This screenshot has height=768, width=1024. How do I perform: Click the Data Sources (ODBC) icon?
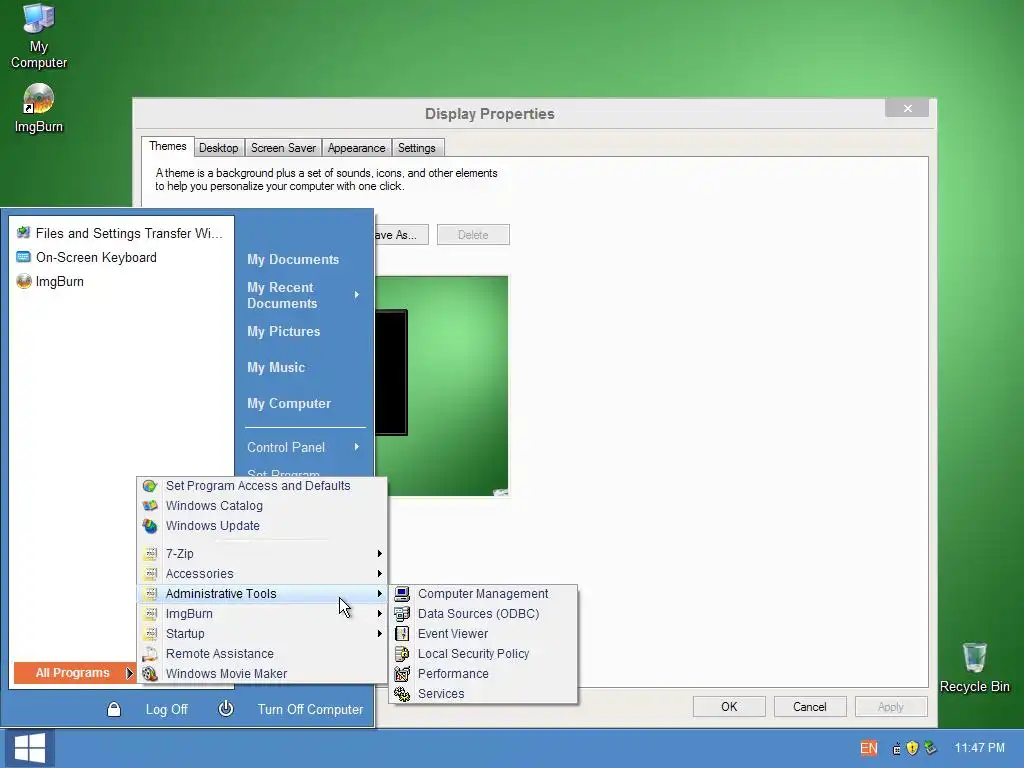(x=402, y=614)
